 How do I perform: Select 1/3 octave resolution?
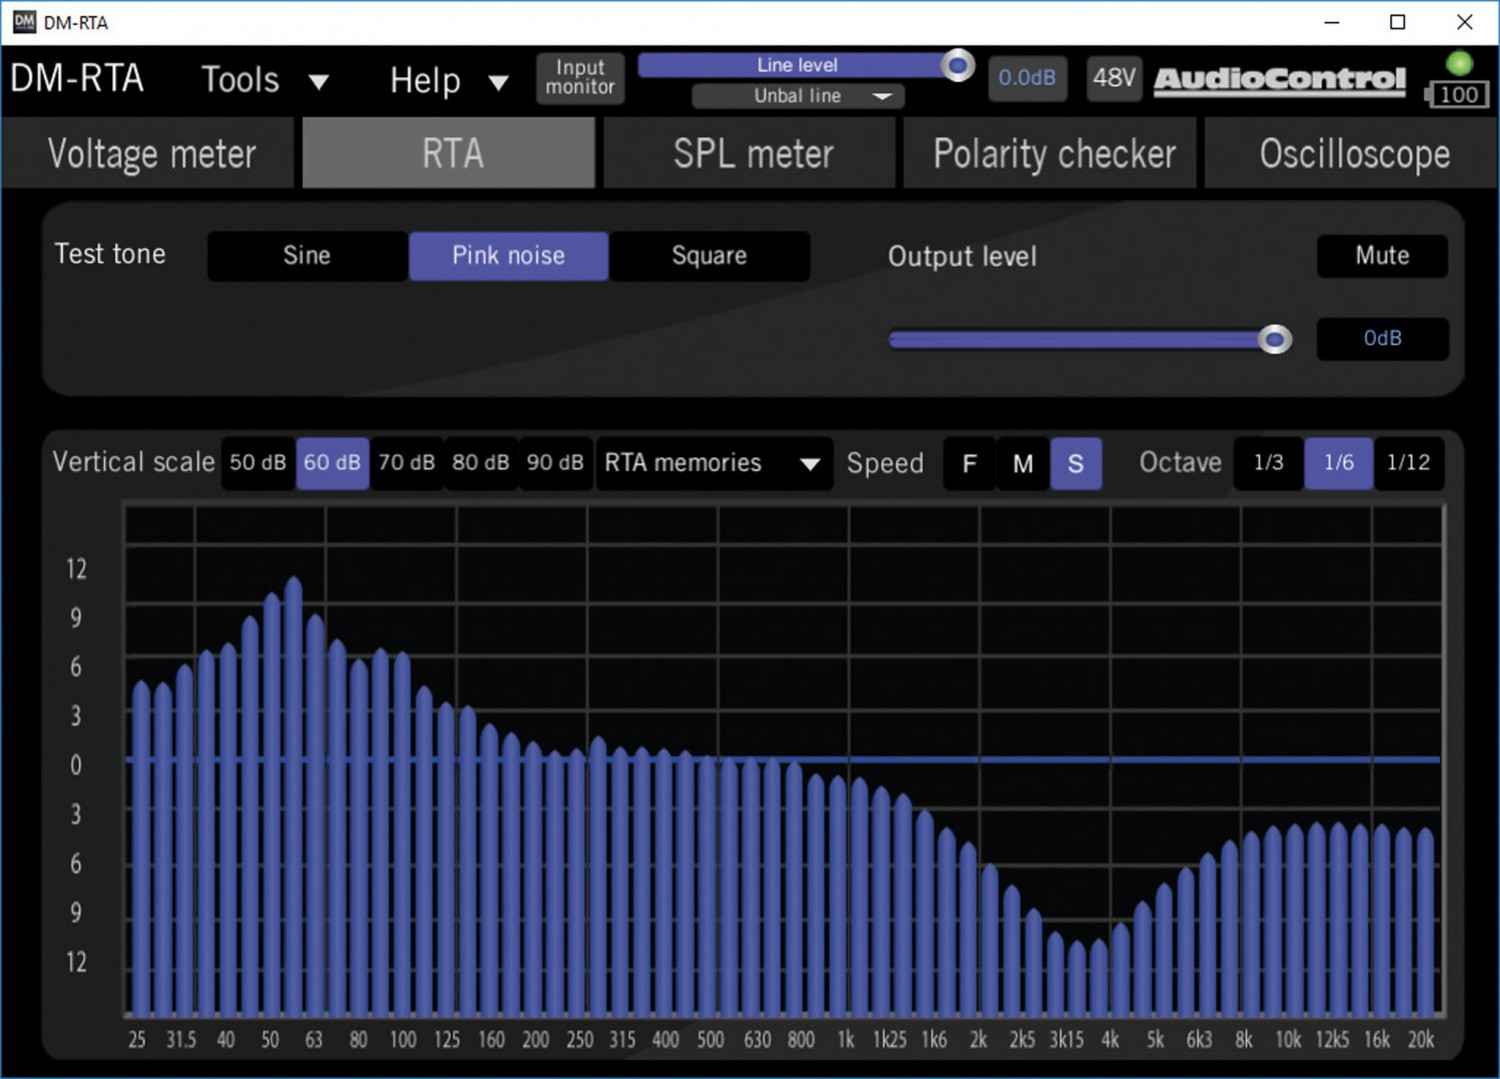(x=1268, y=463)
